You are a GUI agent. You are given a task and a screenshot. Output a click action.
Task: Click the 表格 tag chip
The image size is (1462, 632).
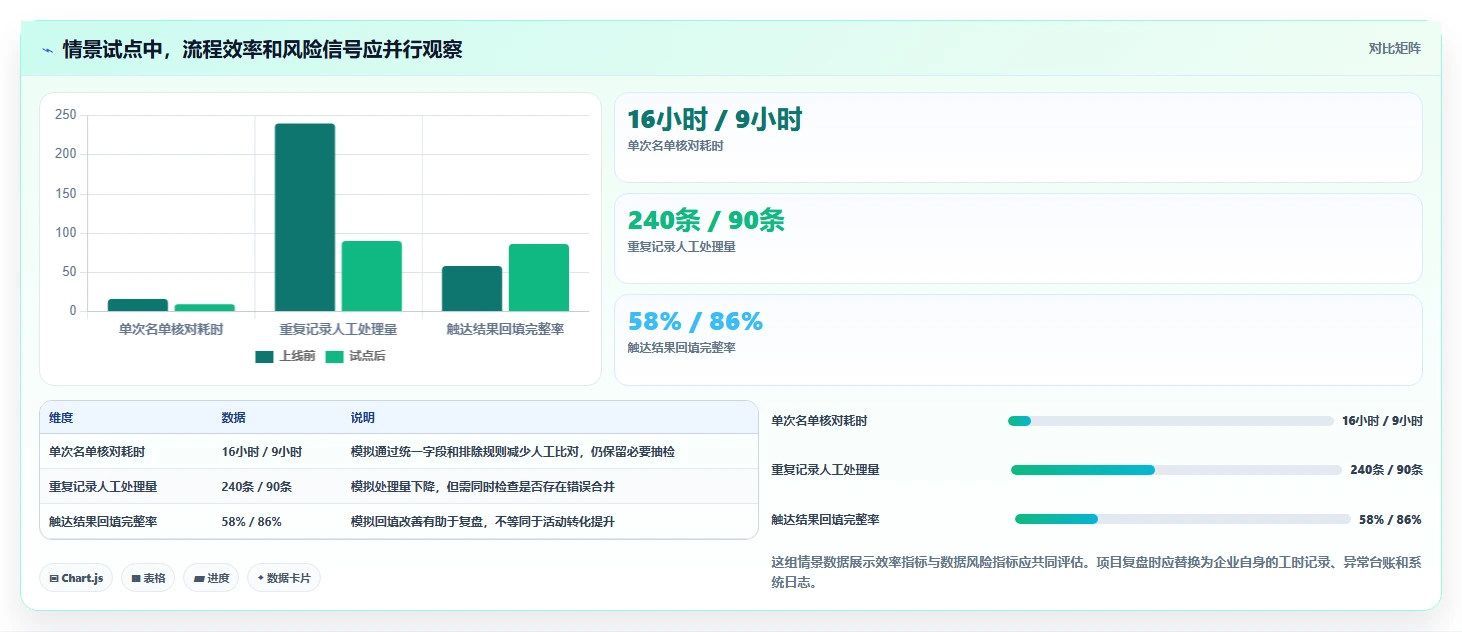pyautogui.click(x=148, y=578)
